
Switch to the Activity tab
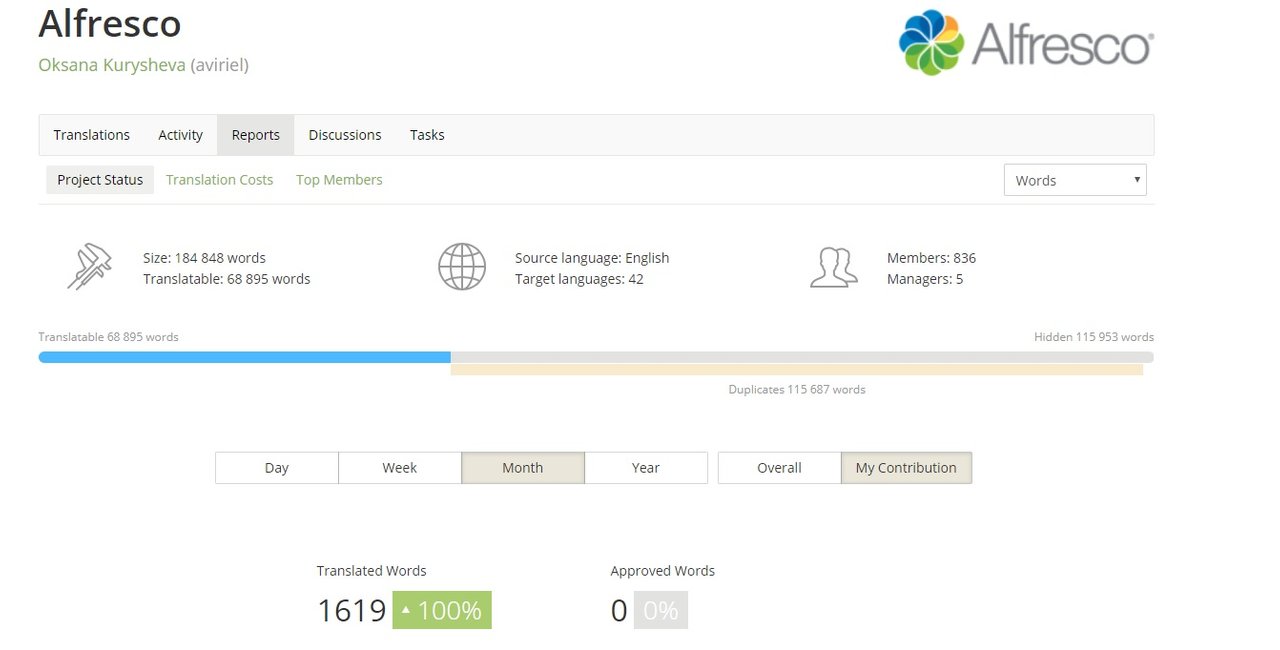180,135
